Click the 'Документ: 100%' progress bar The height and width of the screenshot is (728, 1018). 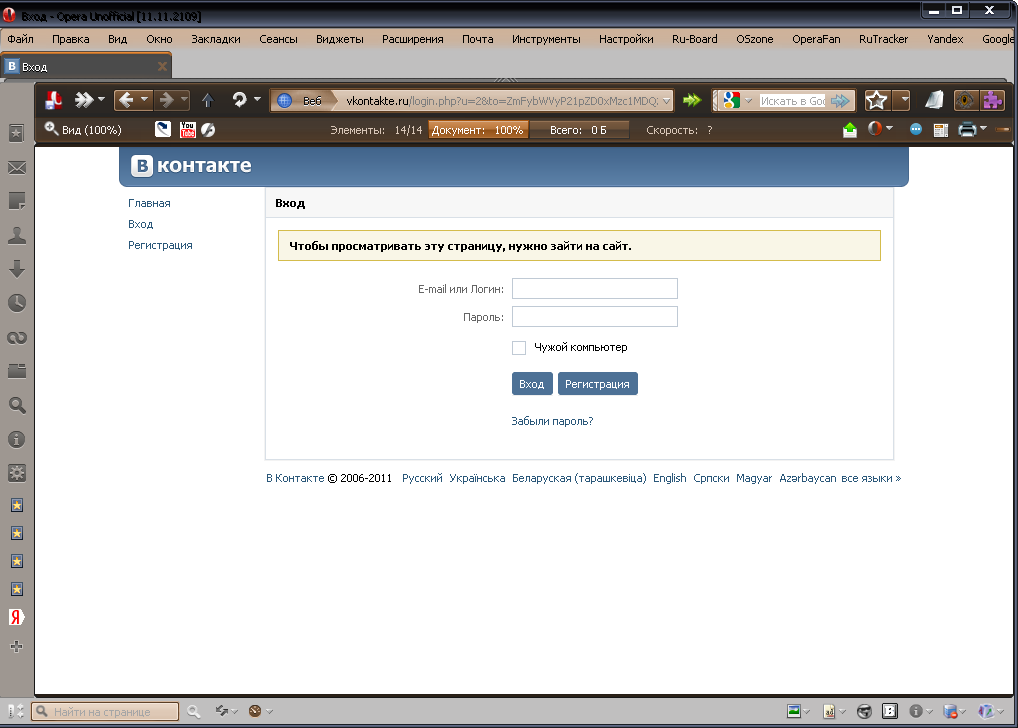[x=478, y=130]
